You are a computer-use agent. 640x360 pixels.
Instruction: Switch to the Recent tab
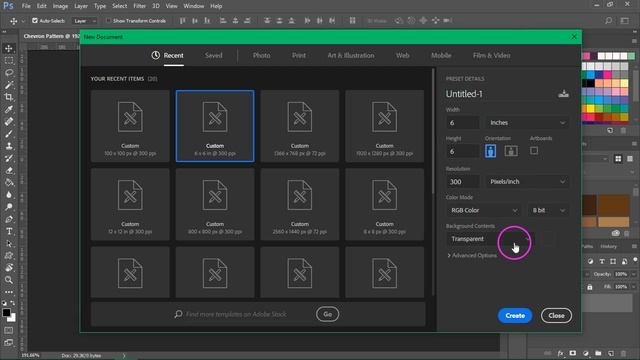click(168, 56)
